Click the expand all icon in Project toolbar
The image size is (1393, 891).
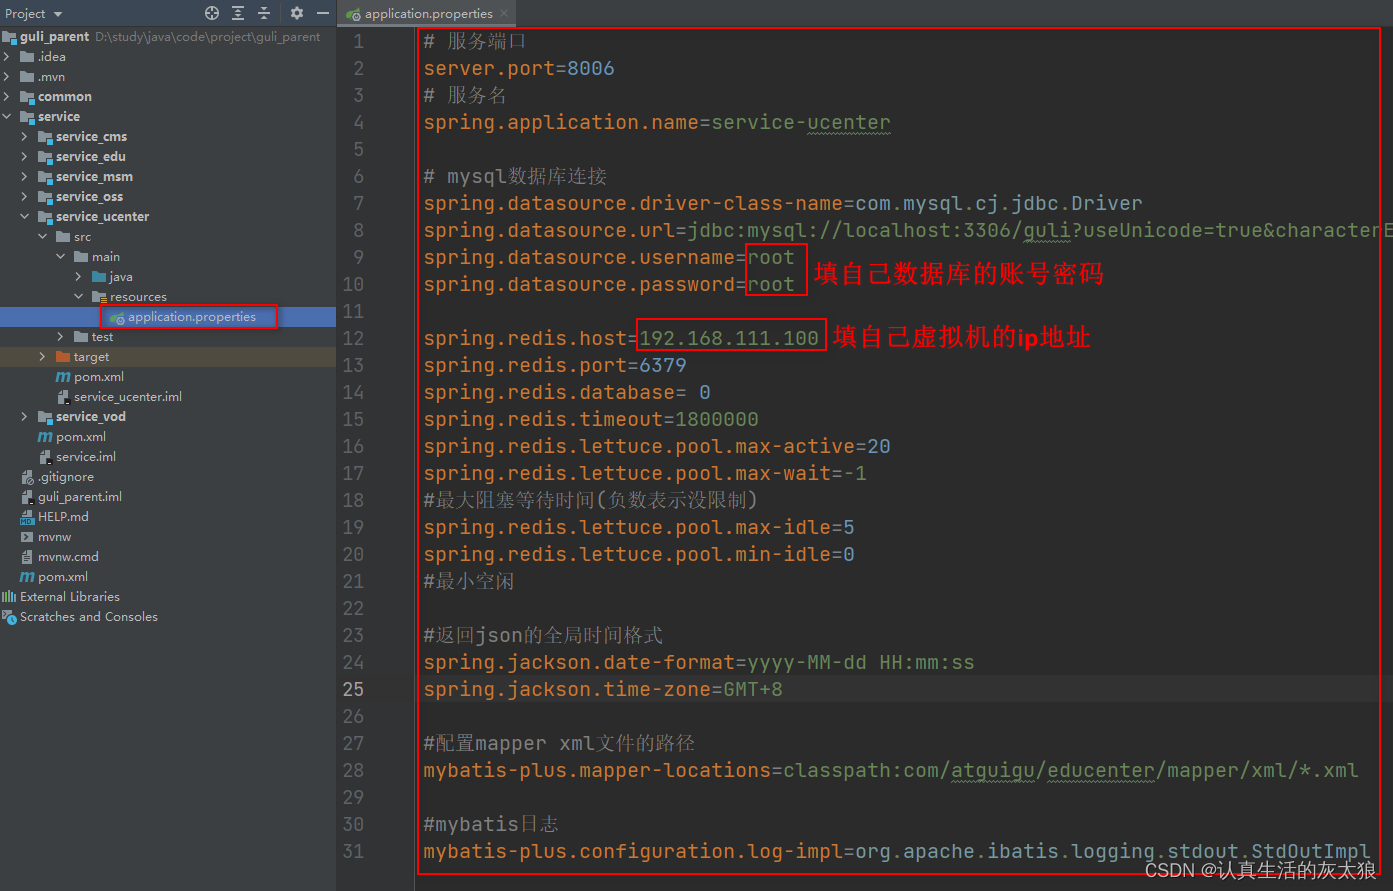(238, 13)
